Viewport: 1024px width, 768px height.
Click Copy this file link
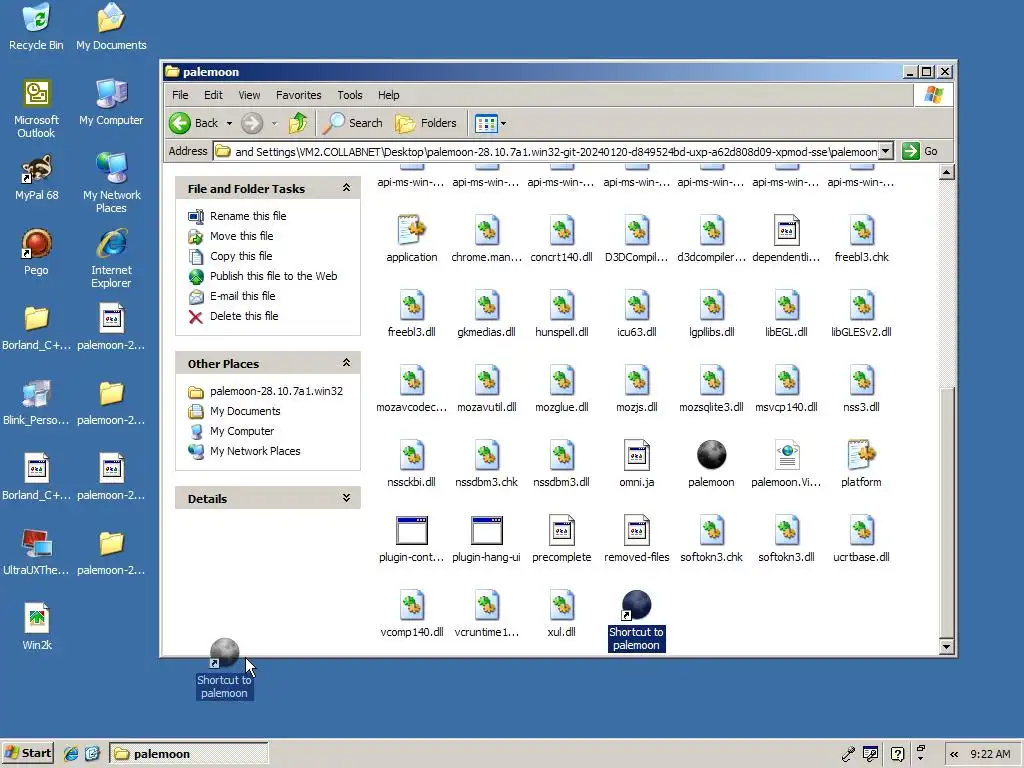pos(241,256)
